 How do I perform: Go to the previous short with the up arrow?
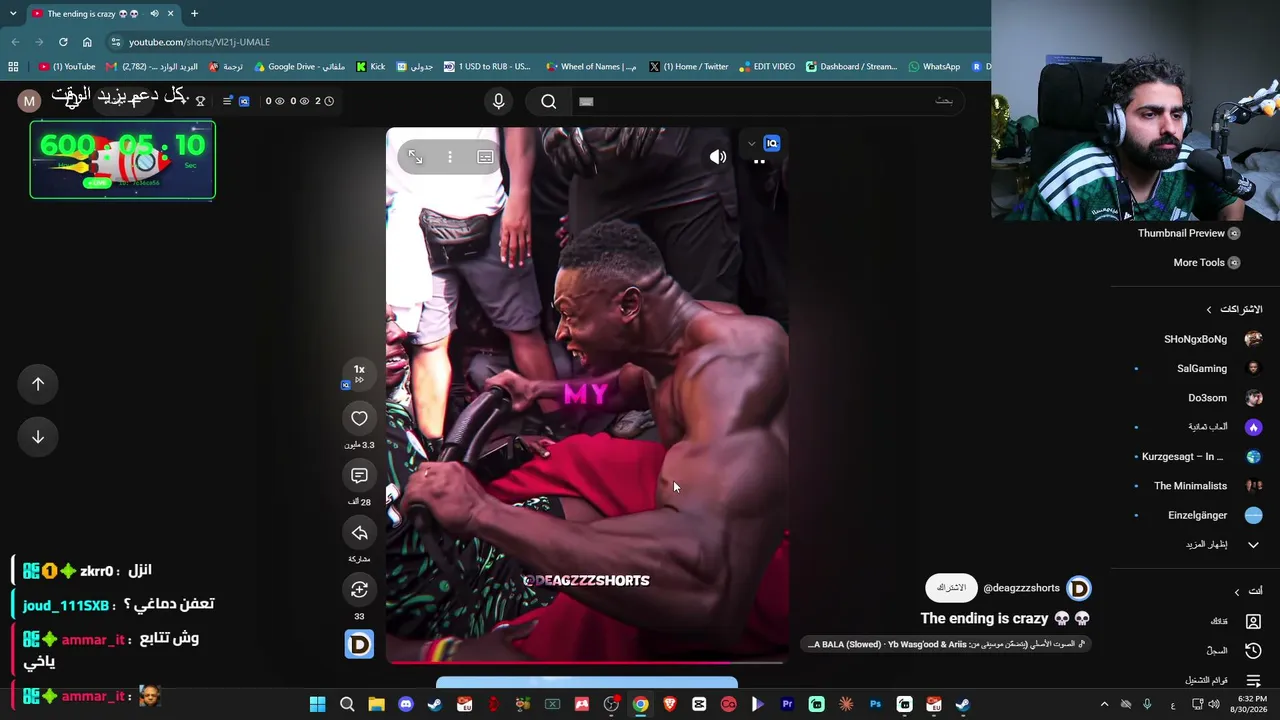(38, 384)
